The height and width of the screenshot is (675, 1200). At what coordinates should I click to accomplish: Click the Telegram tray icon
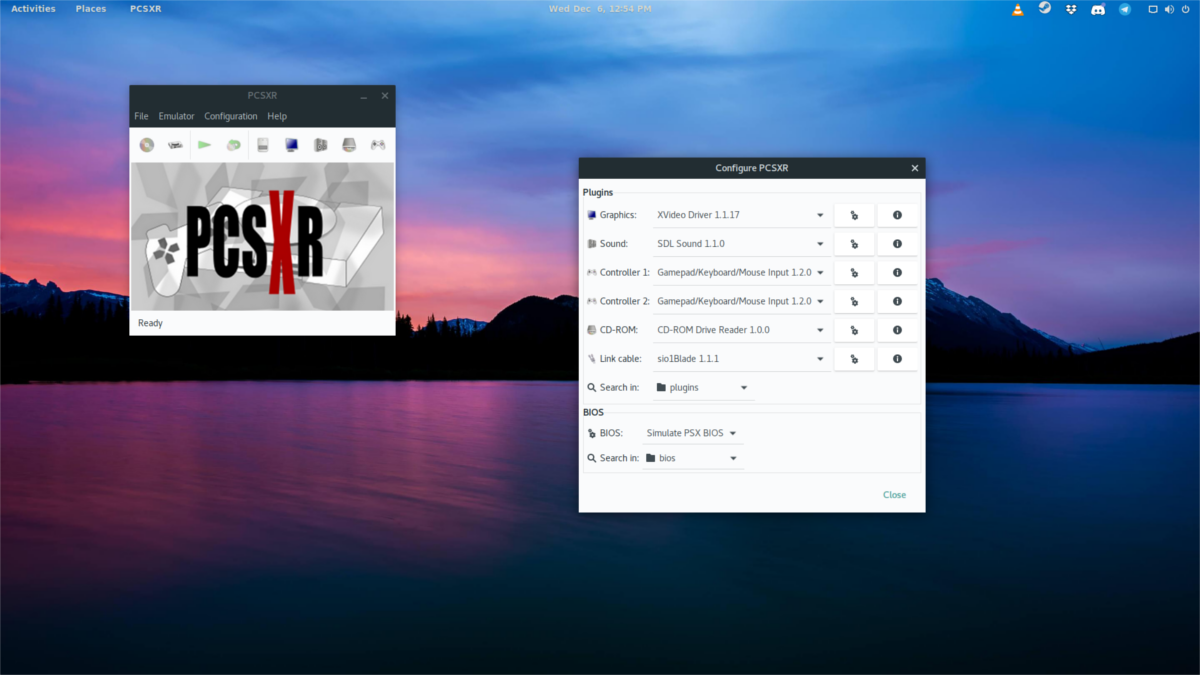click(x=1124, y=9)
